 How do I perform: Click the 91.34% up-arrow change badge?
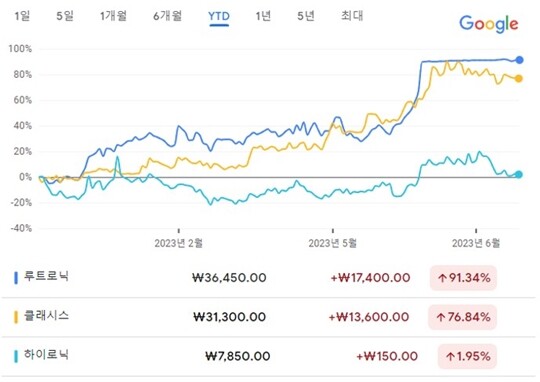pos(463,278)
